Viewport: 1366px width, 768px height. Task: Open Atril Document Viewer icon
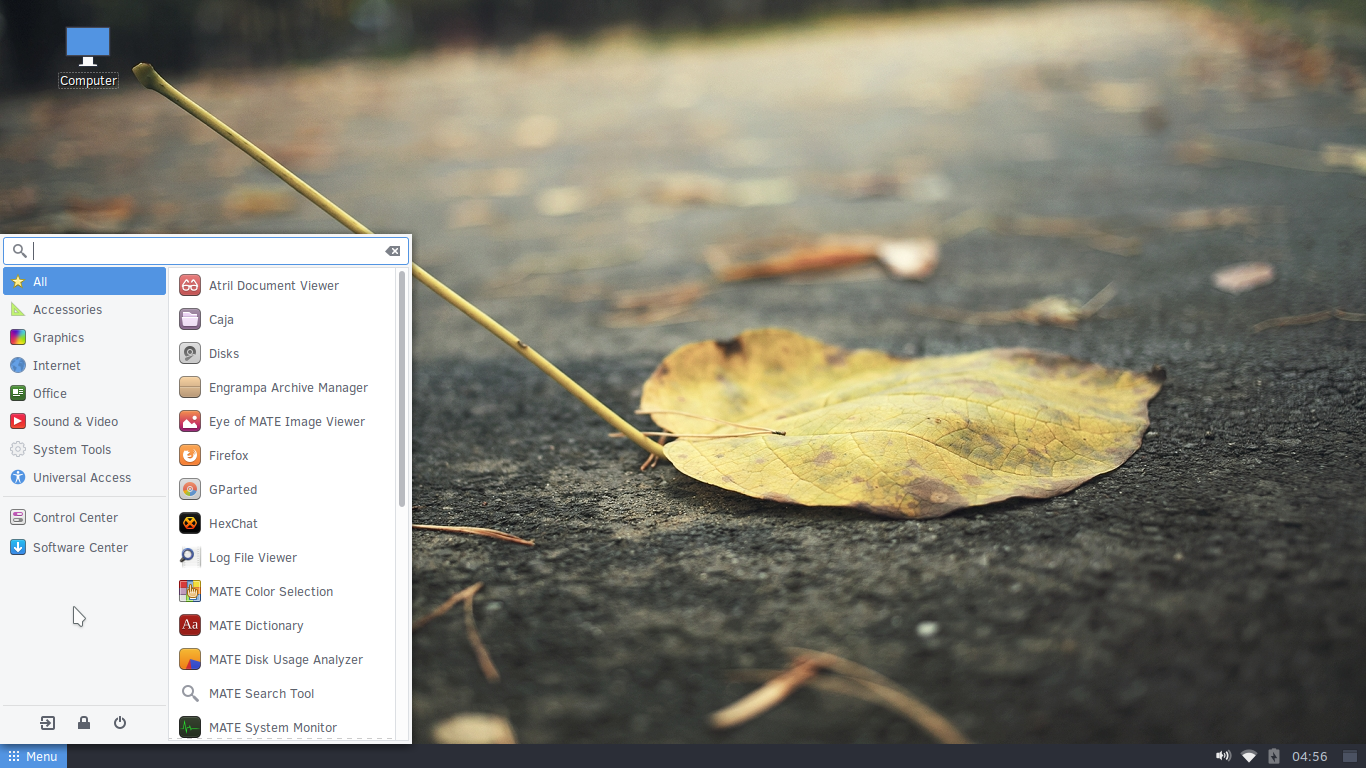tap(190, 285)
